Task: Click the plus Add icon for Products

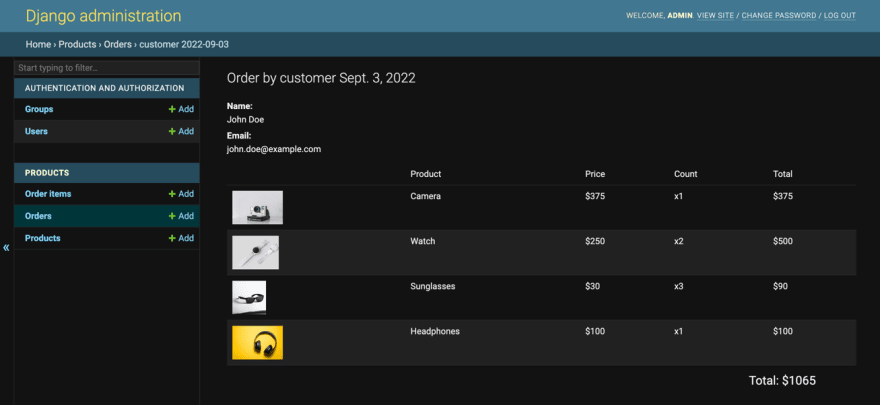Action: (x=181, y=238)
